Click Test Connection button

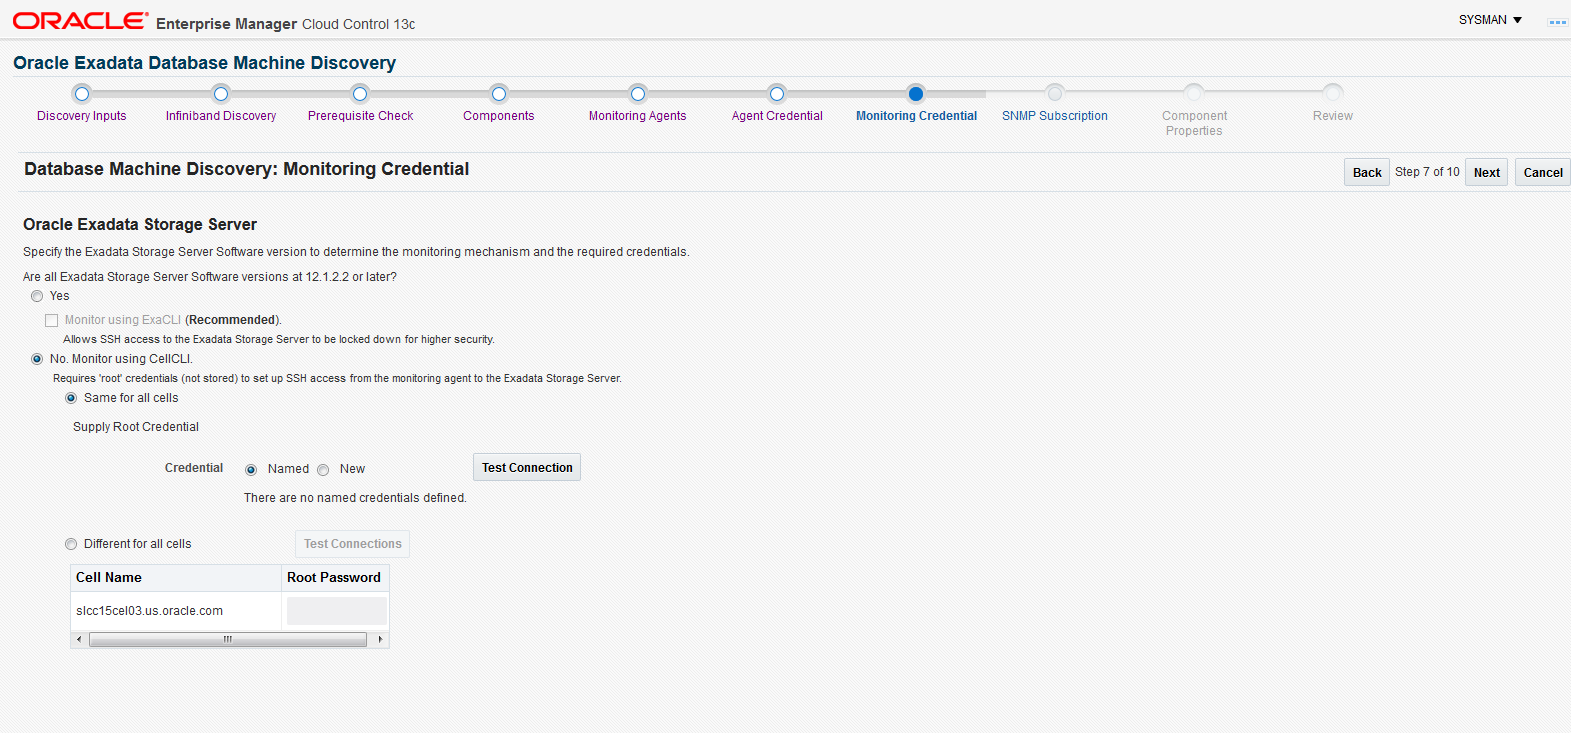pyautogui.click(x=527, y=467)
